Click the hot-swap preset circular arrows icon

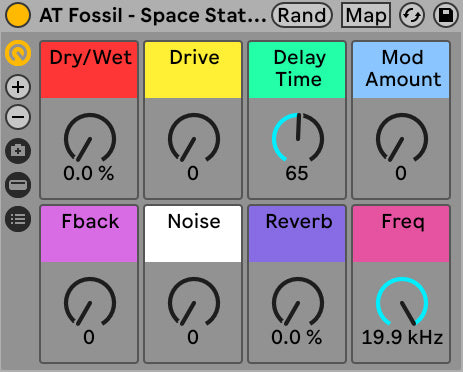pyautogui.click(x=412, y=15)
